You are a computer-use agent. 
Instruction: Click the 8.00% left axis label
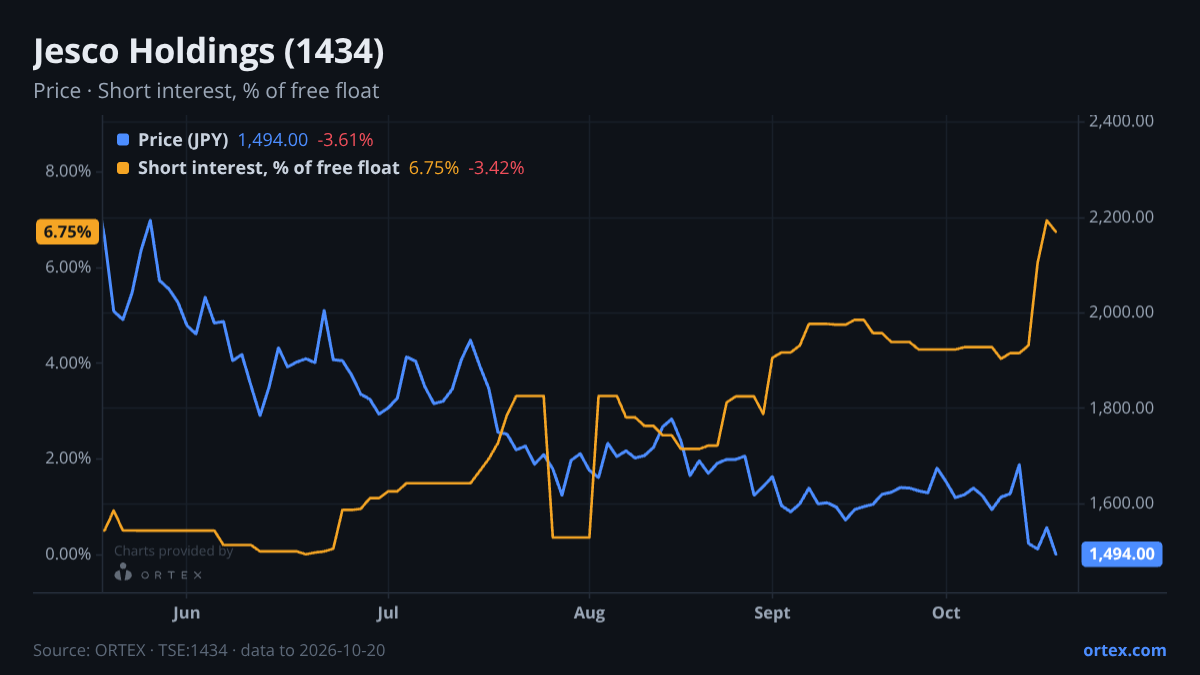68,171
